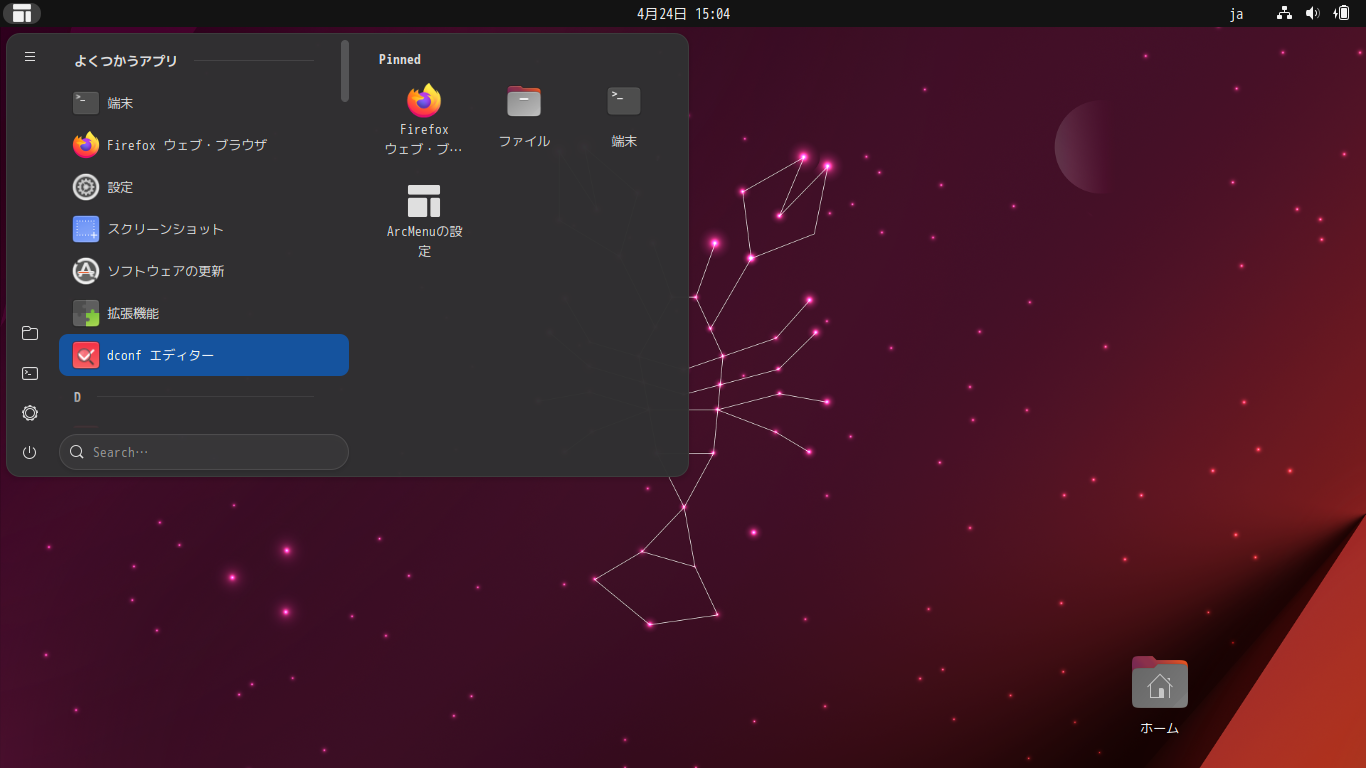Click the D alphabet section header
The image size is (1366, 768).
click(77, 397)
